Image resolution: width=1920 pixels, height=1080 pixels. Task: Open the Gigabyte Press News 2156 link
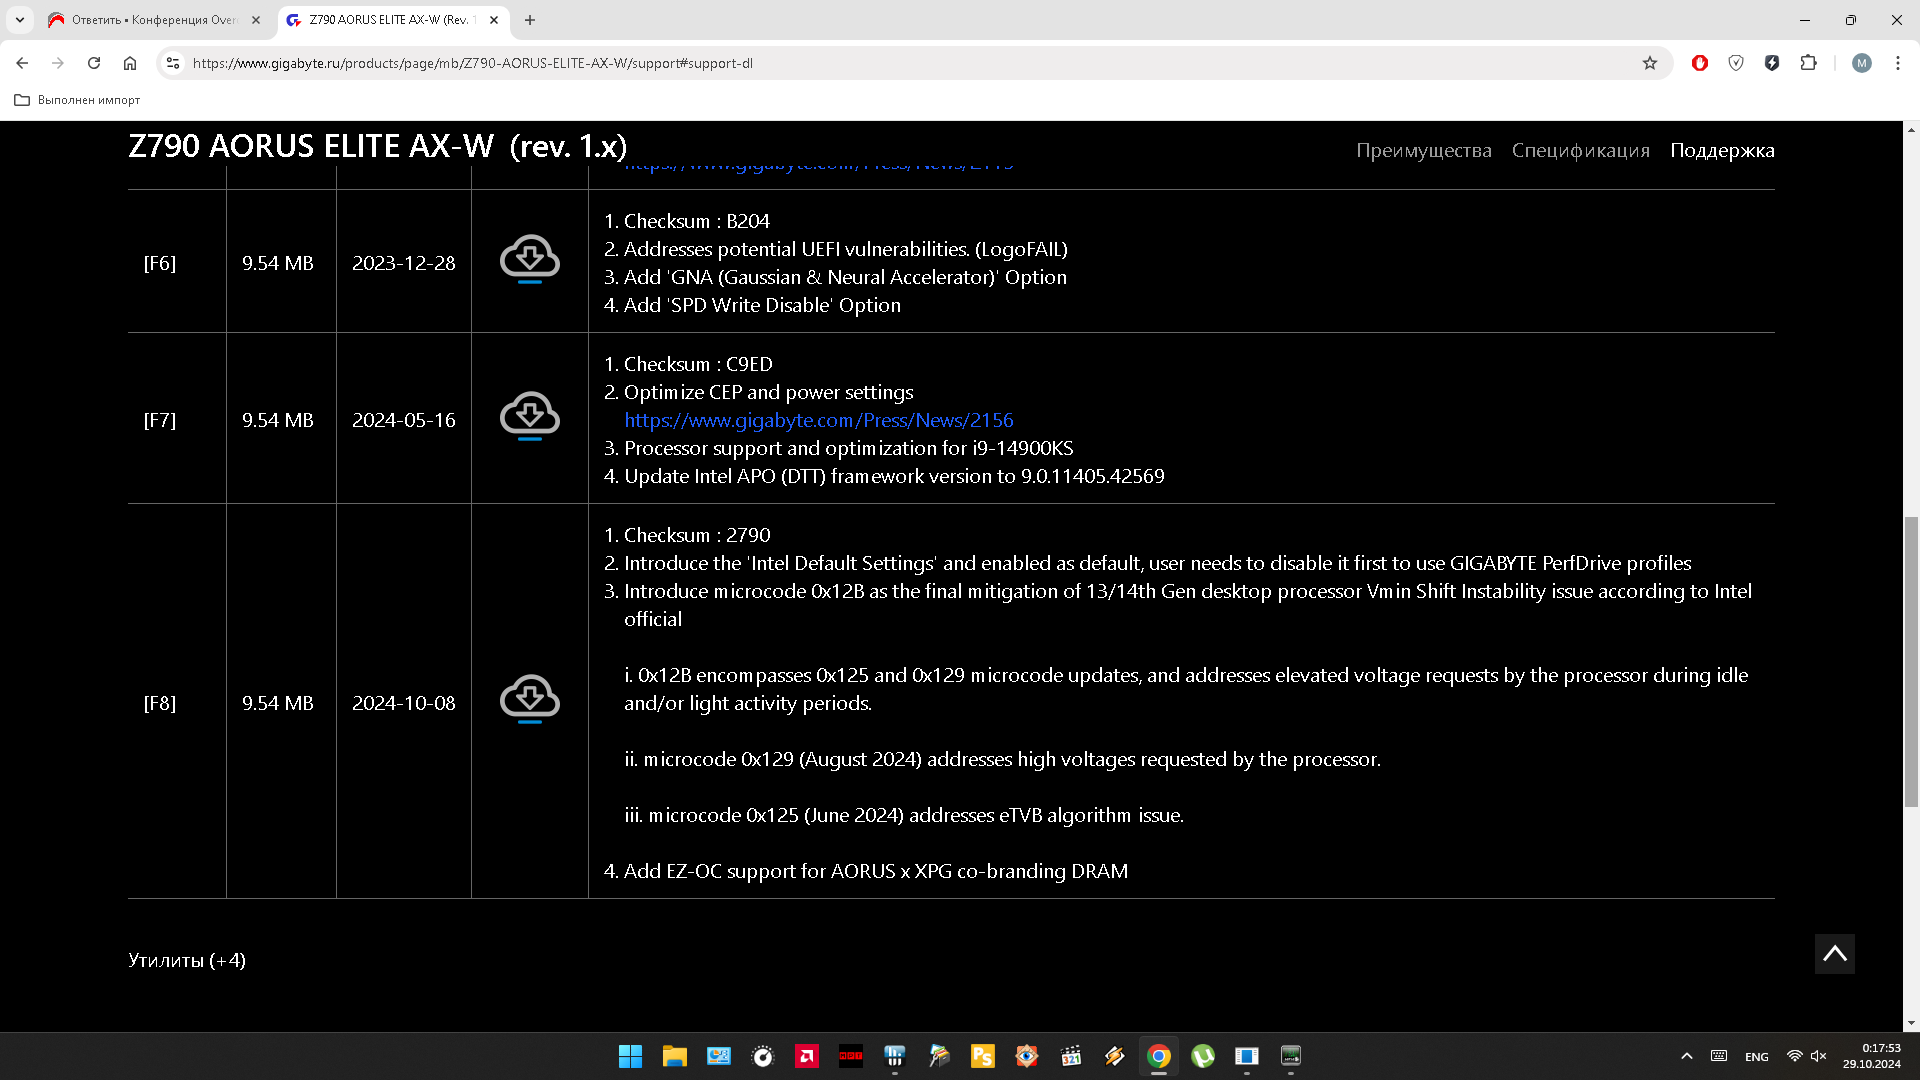[x=818, y=420]
